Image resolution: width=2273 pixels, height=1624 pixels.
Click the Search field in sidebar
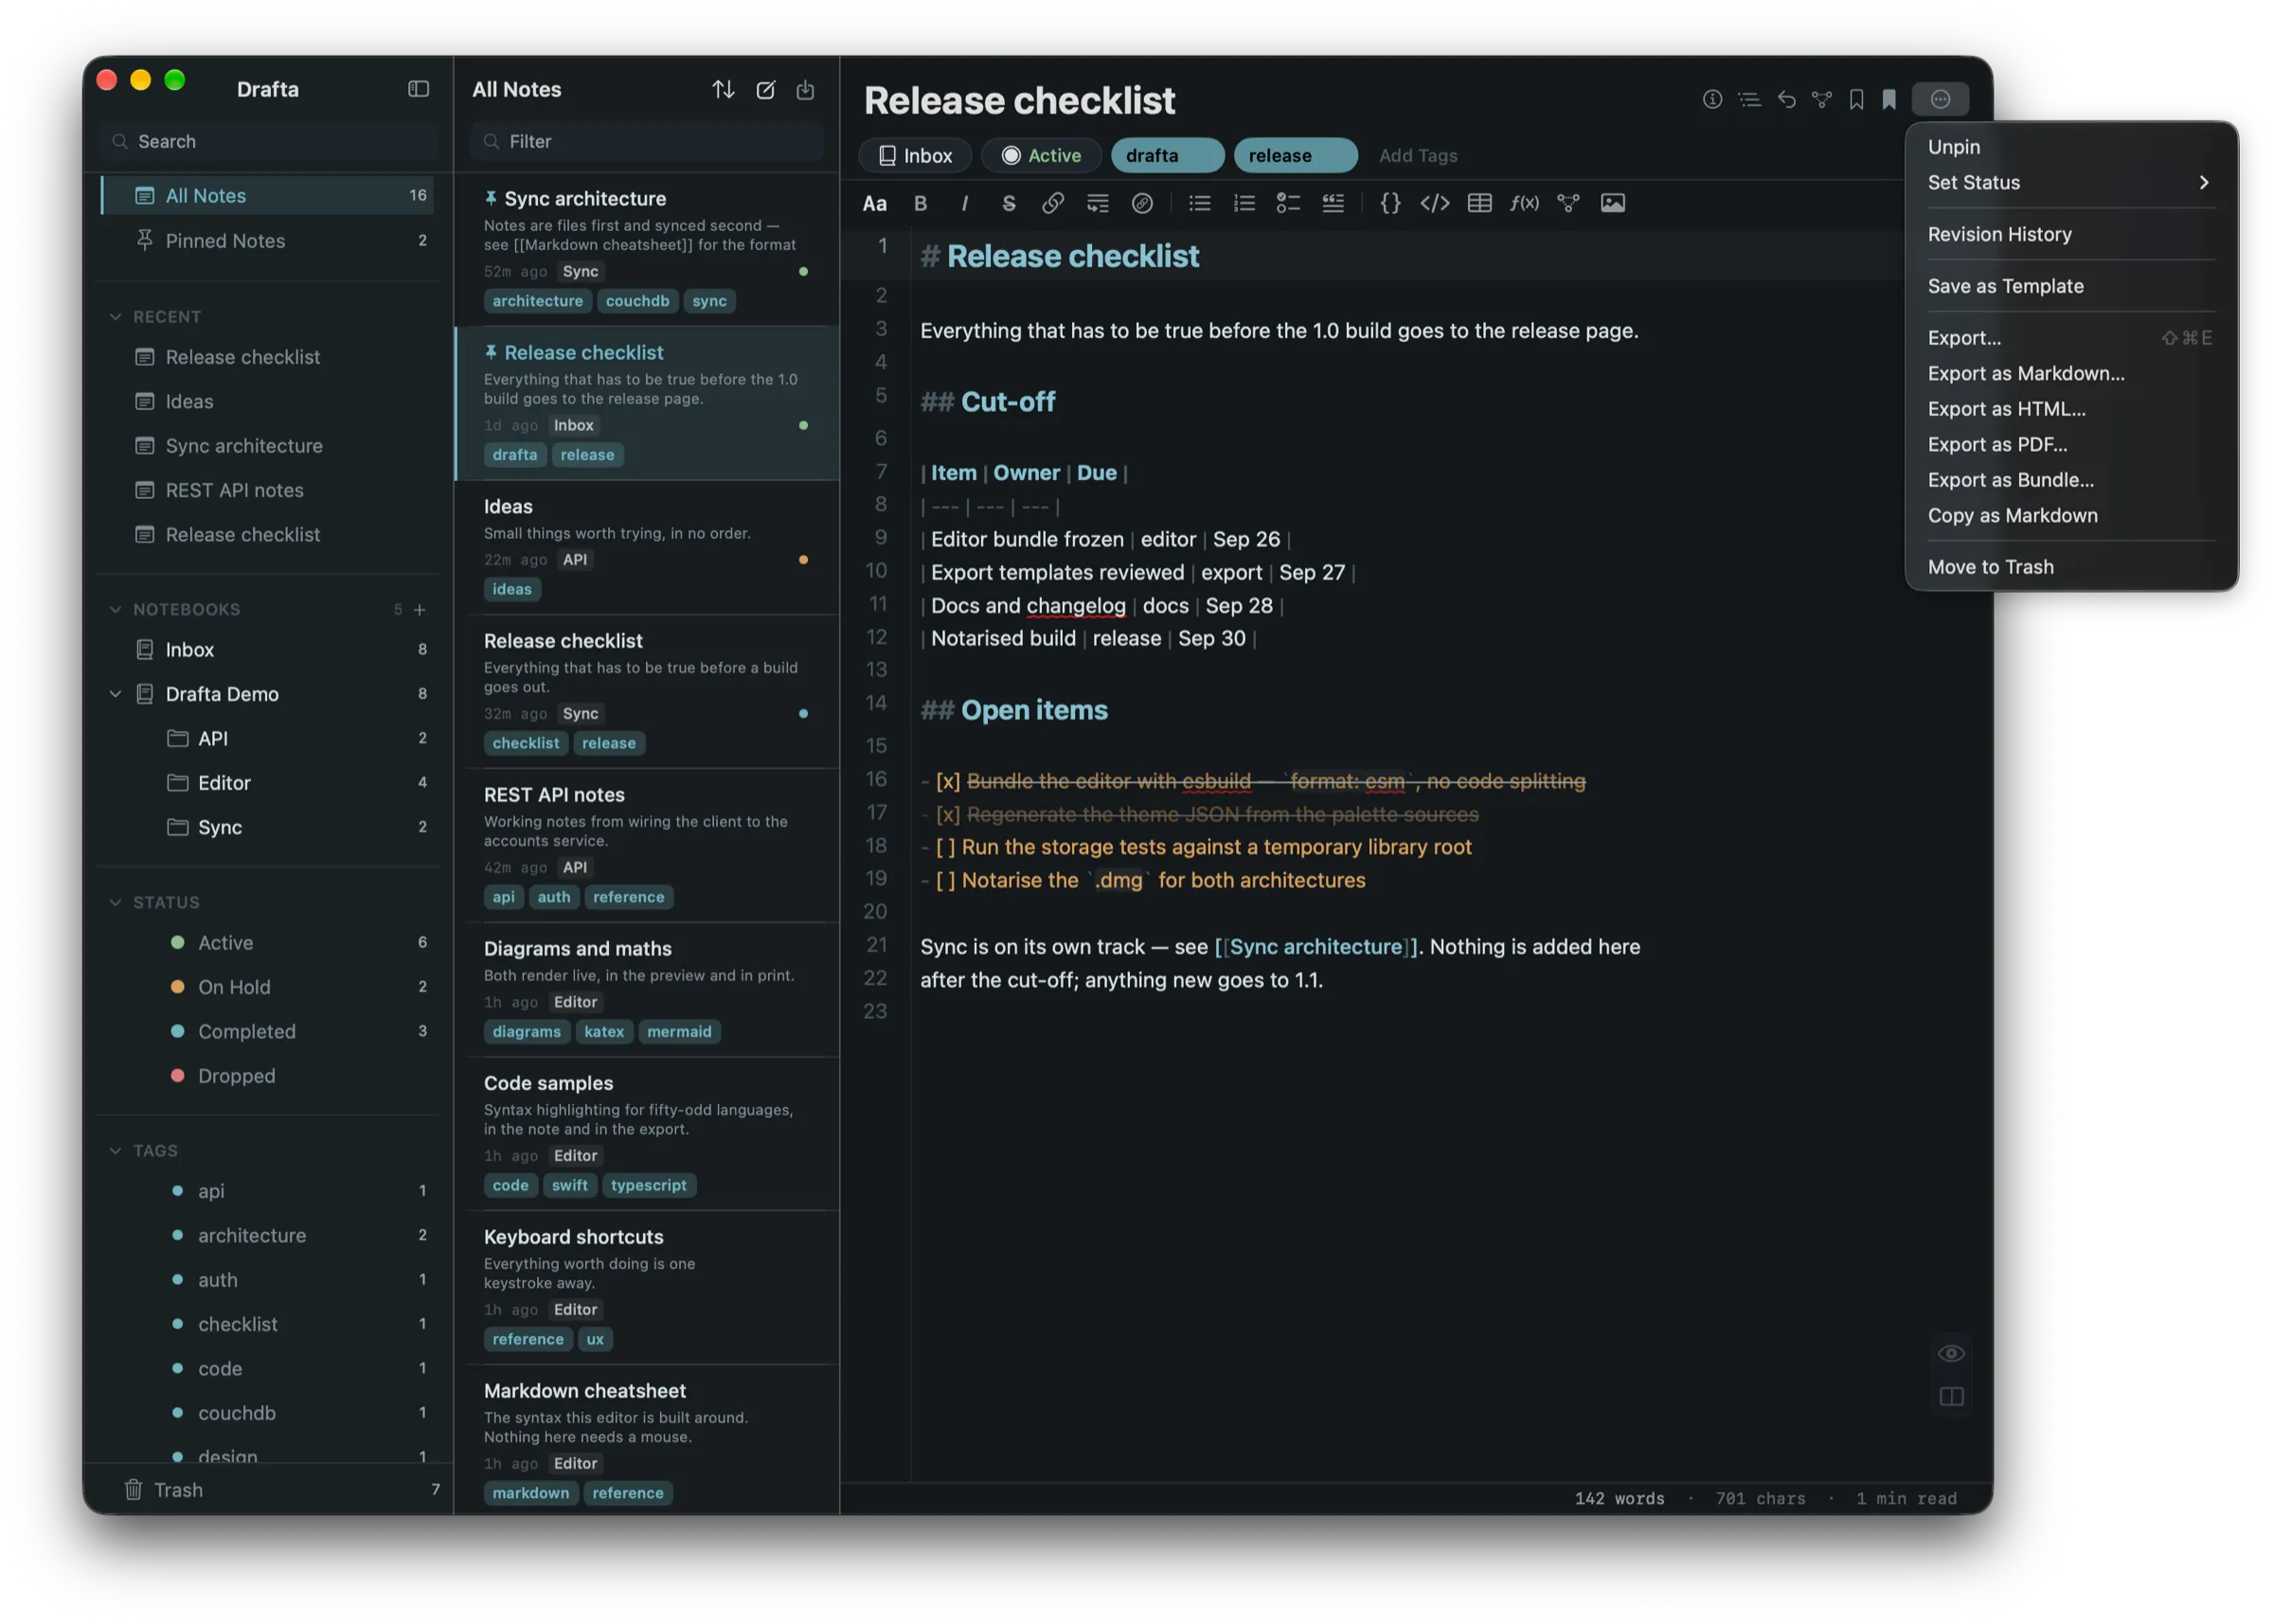pyautogui.click(x=269, y=141)
